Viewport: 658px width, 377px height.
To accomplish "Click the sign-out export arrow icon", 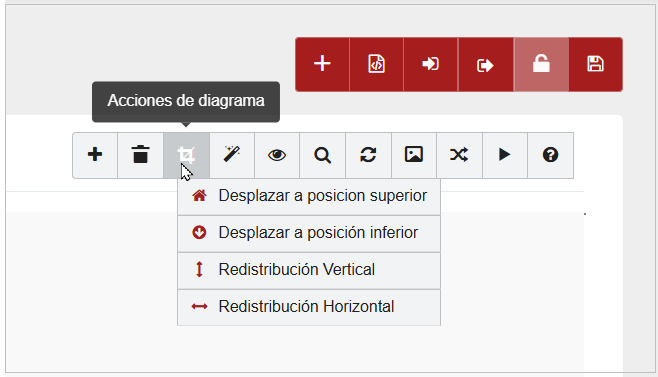I will [486, 64].
